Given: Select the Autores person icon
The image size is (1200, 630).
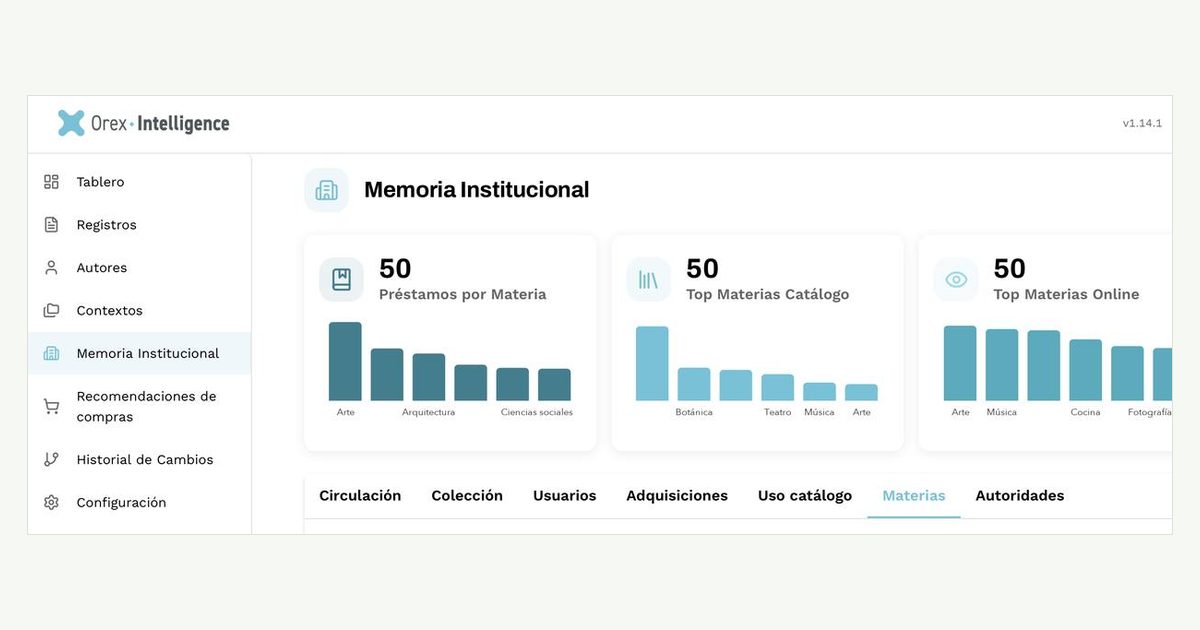Looking at the screenshot, I should 51,268.
